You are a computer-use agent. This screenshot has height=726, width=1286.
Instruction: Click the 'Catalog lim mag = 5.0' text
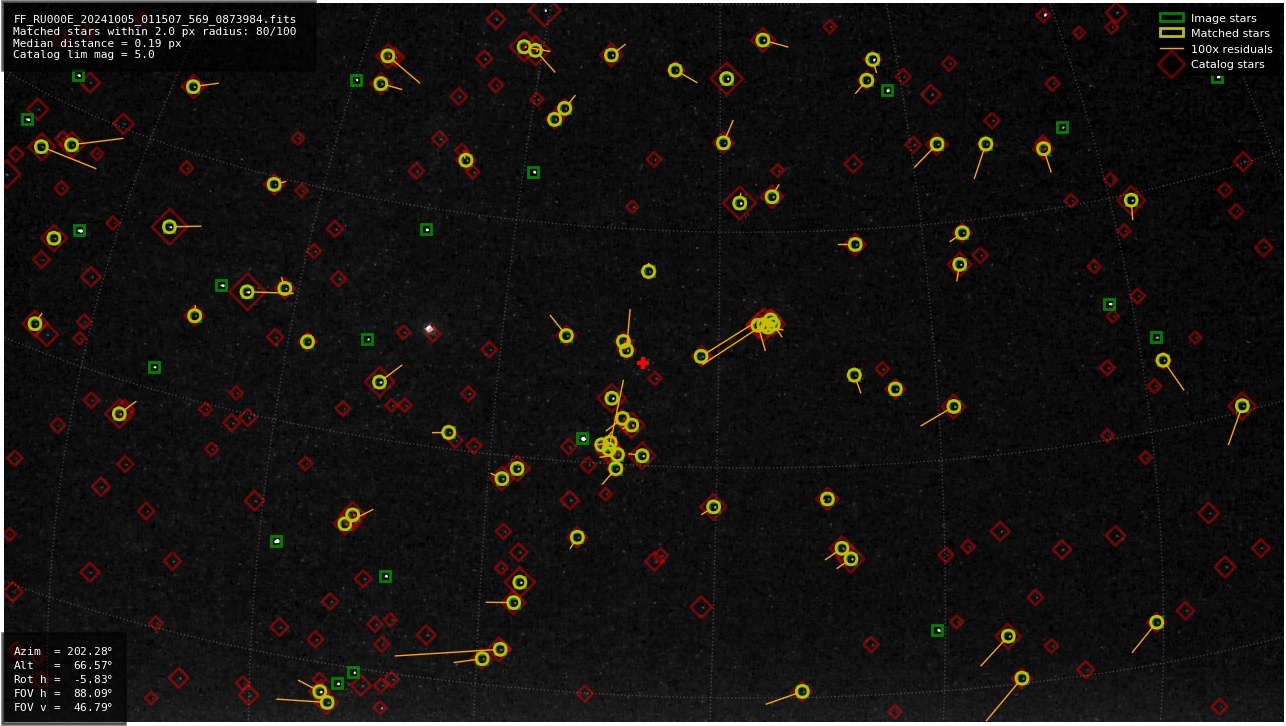(x=84, y=55)
